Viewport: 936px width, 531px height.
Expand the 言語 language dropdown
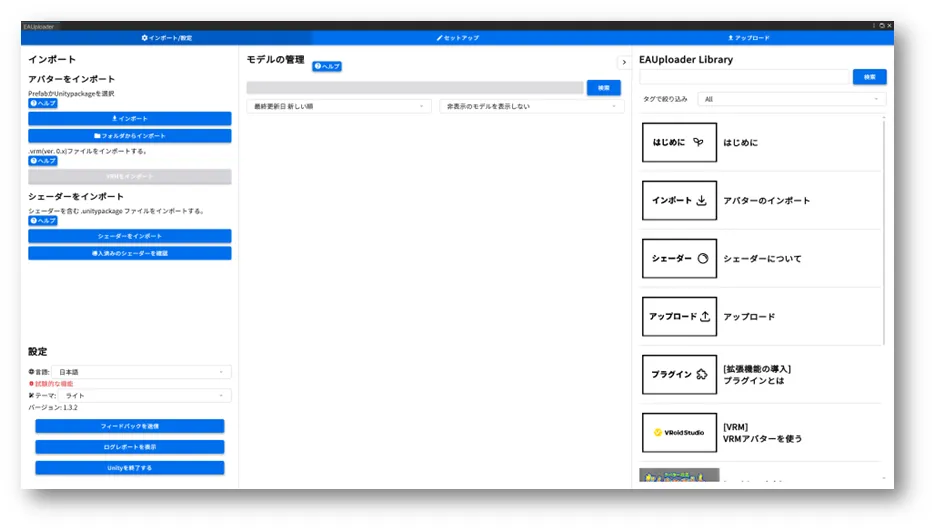click(x=142, y=372)
